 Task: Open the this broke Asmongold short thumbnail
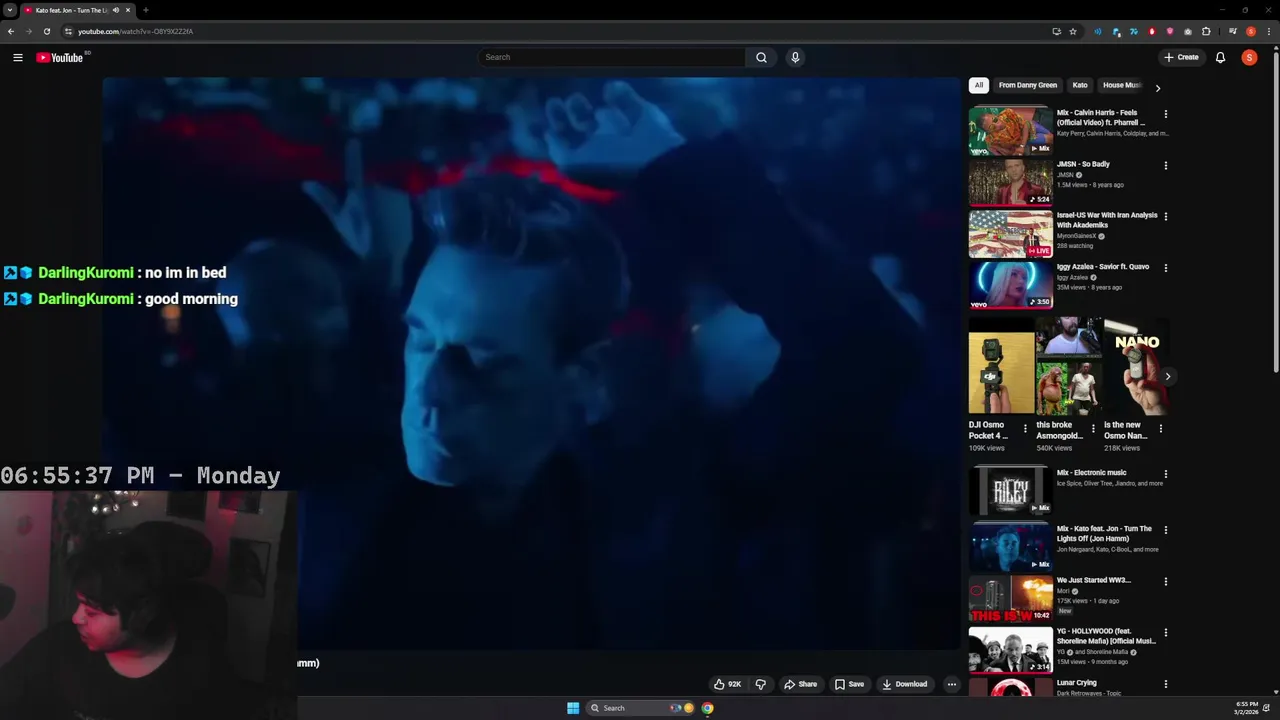tap(1068, 366)
